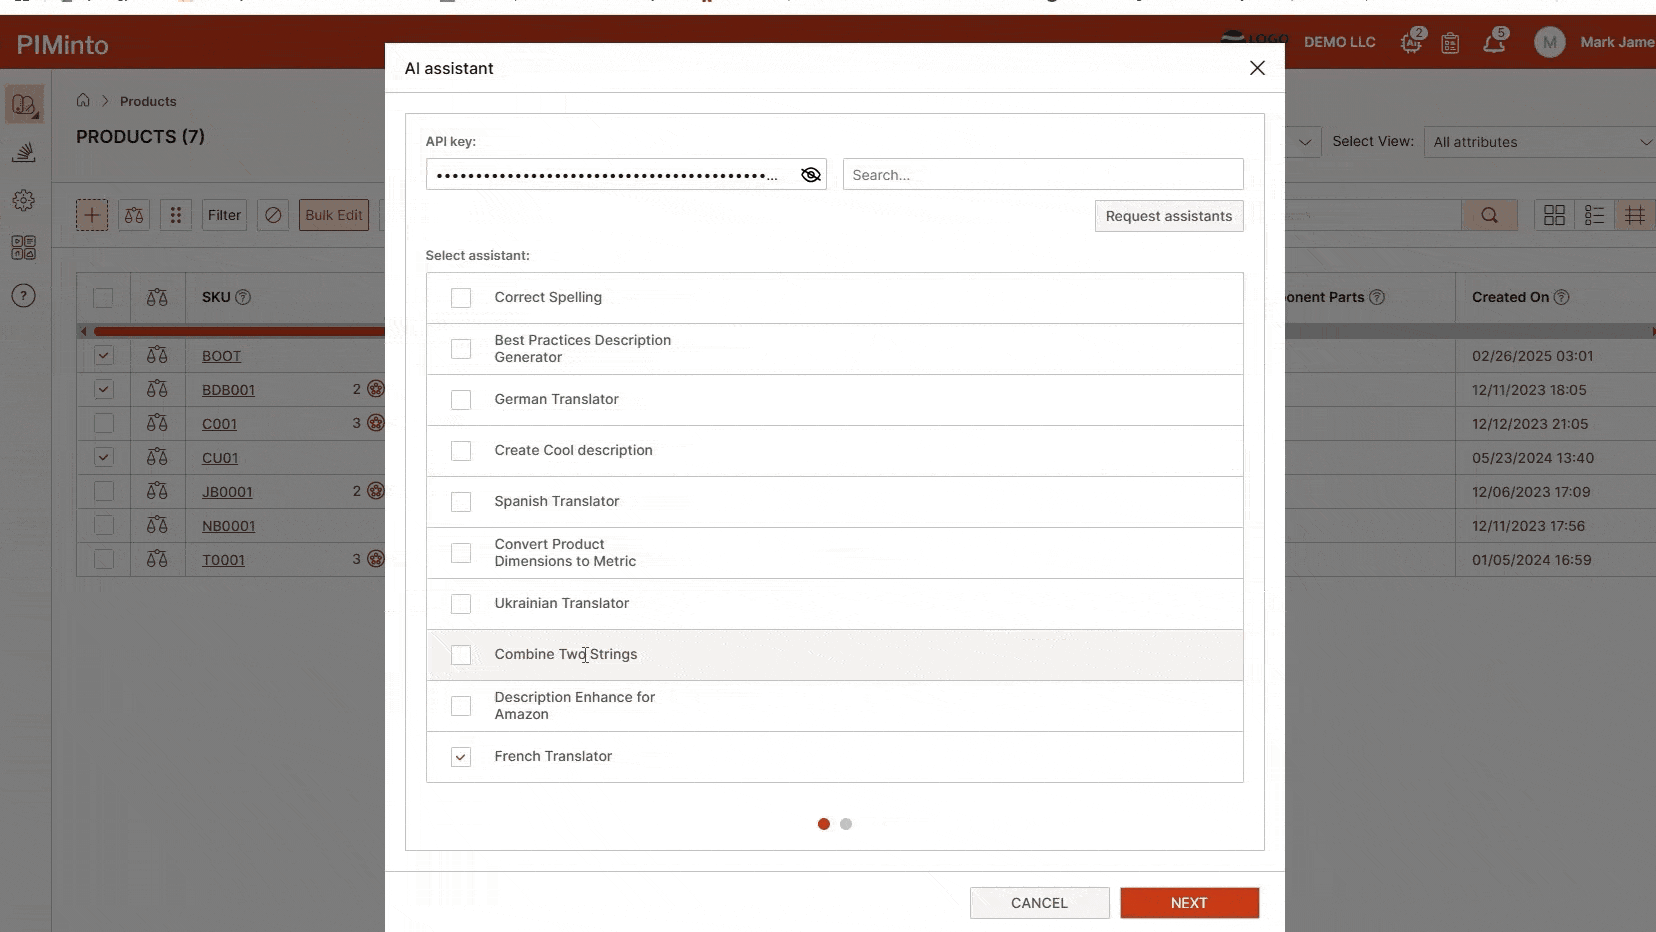Image resolution: width=1656 pixels, height=932 pixels.
Task: Check the C001 row checkbox
Action: tap(103, 423)
